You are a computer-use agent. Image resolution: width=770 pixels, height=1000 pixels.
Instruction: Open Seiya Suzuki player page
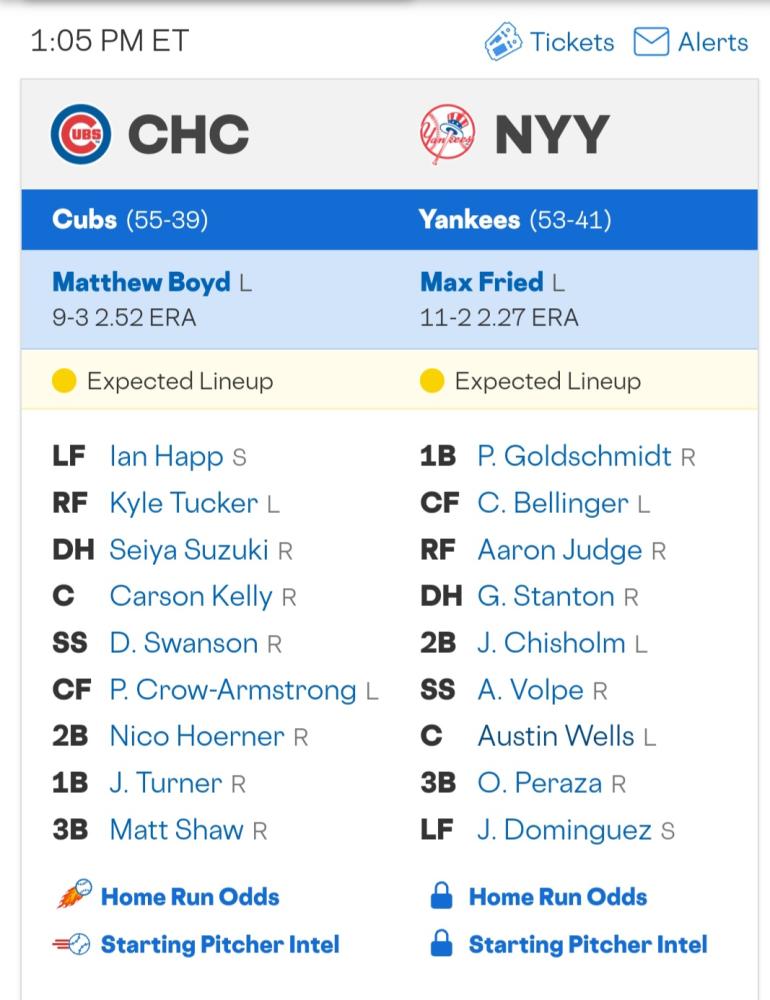click(x=189, y=550)
